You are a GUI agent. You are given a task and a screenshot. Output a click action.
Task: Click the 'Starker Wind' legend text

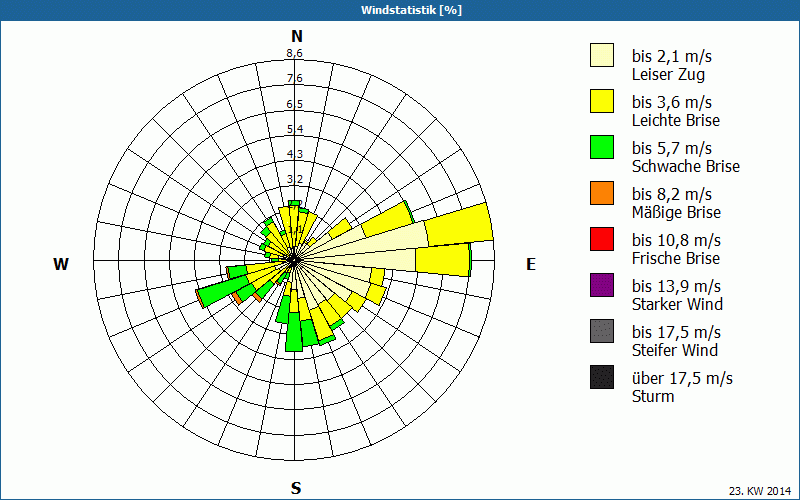(677, 304)
